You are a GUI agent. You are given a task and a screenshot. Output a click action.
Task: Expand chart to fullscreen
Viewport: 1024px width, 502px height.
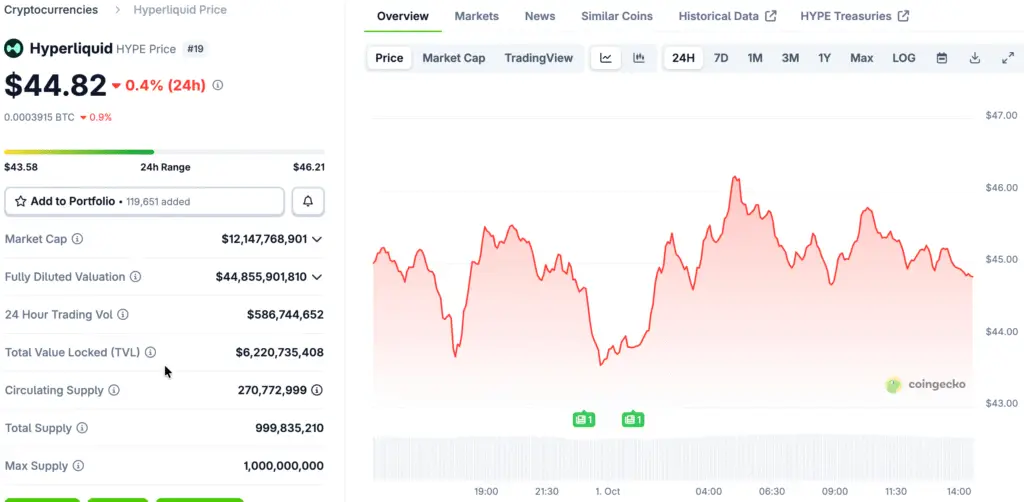point(1007,58)
